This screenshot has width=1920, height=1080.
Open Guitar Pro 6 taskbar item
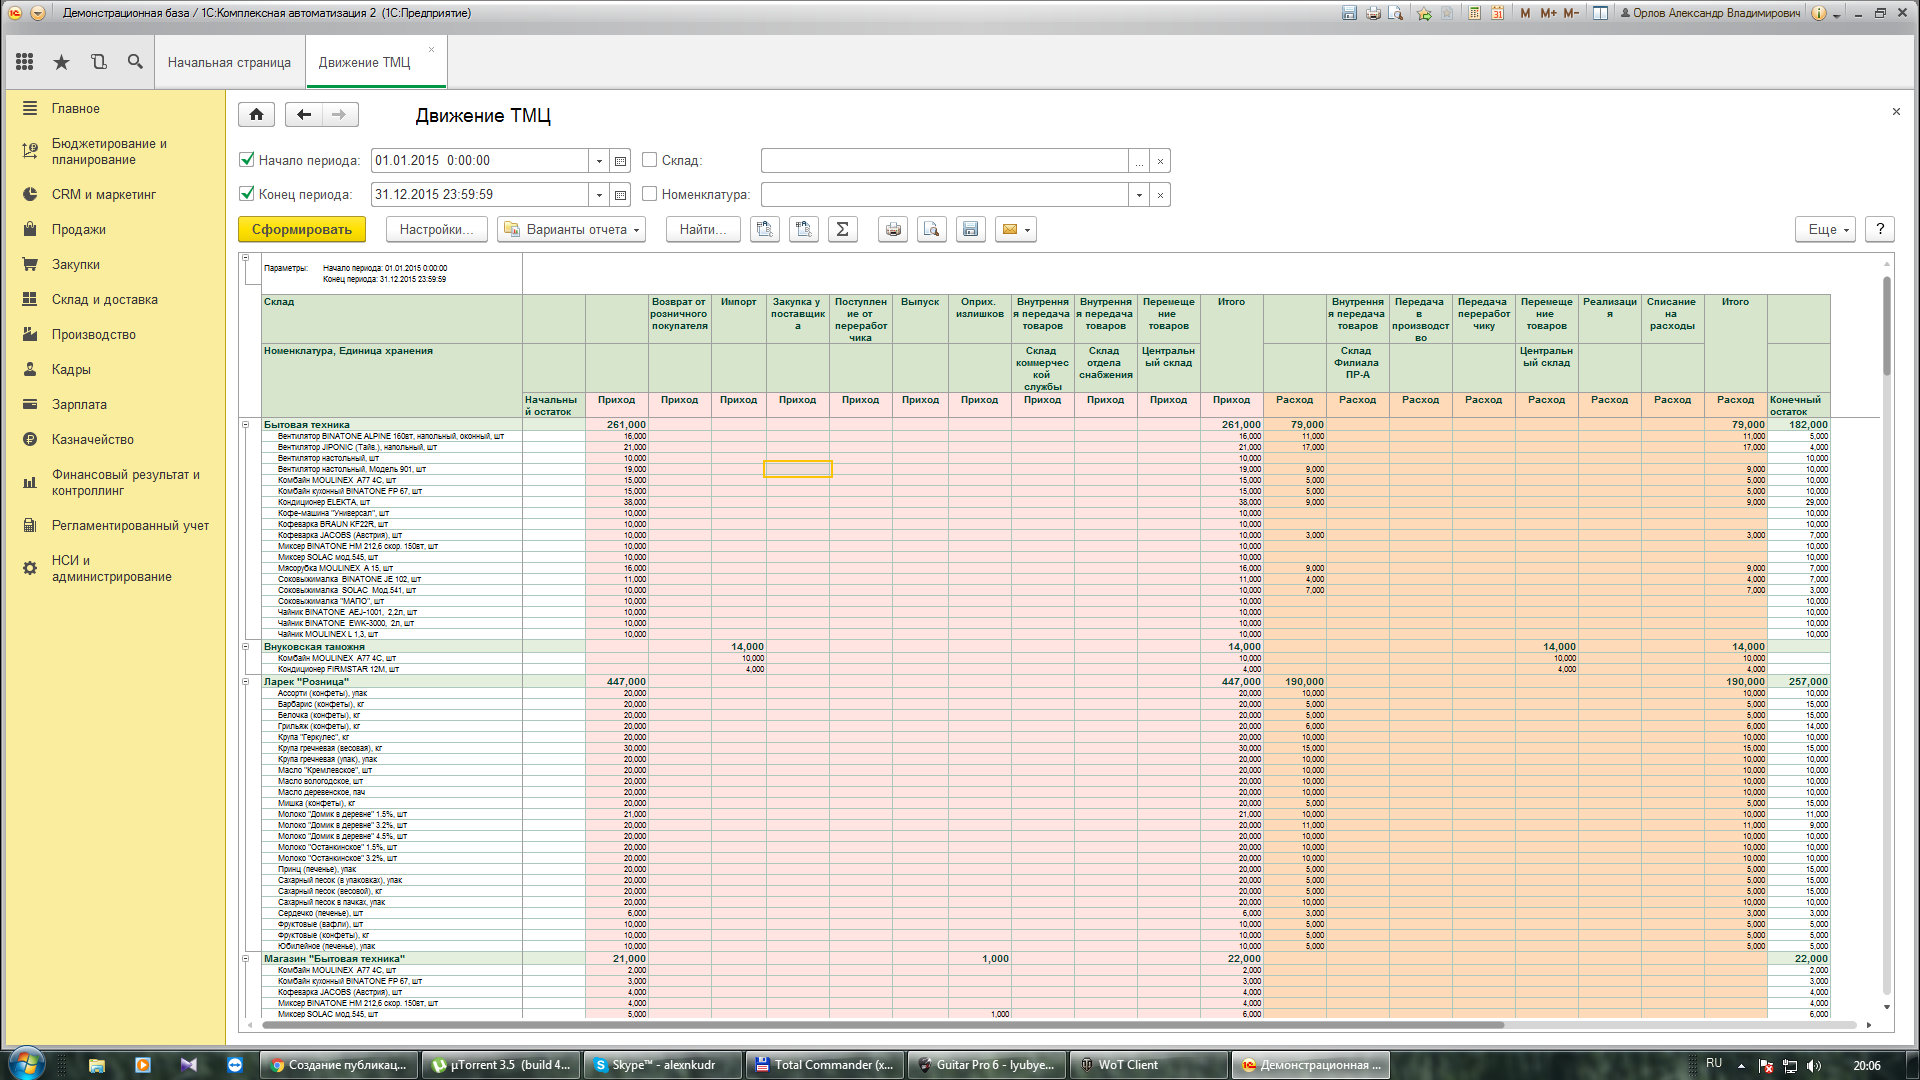987,1065
